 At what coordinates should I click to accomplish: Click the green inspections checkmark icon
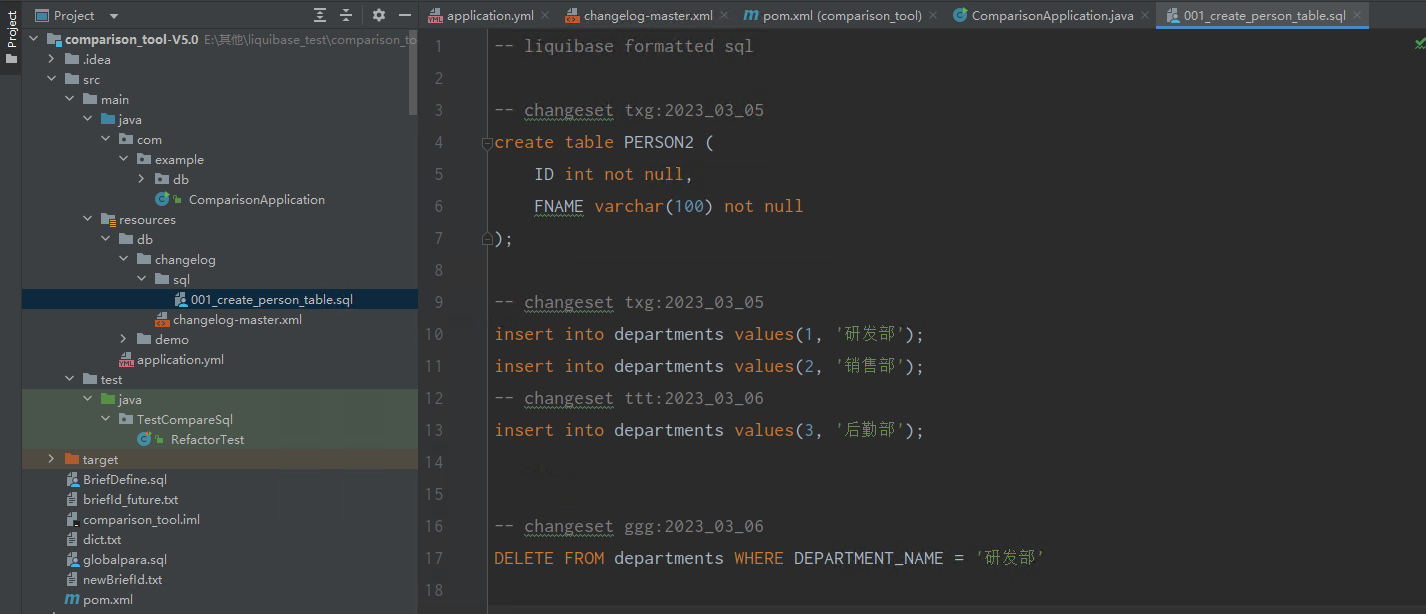(x=1419, y=45)
